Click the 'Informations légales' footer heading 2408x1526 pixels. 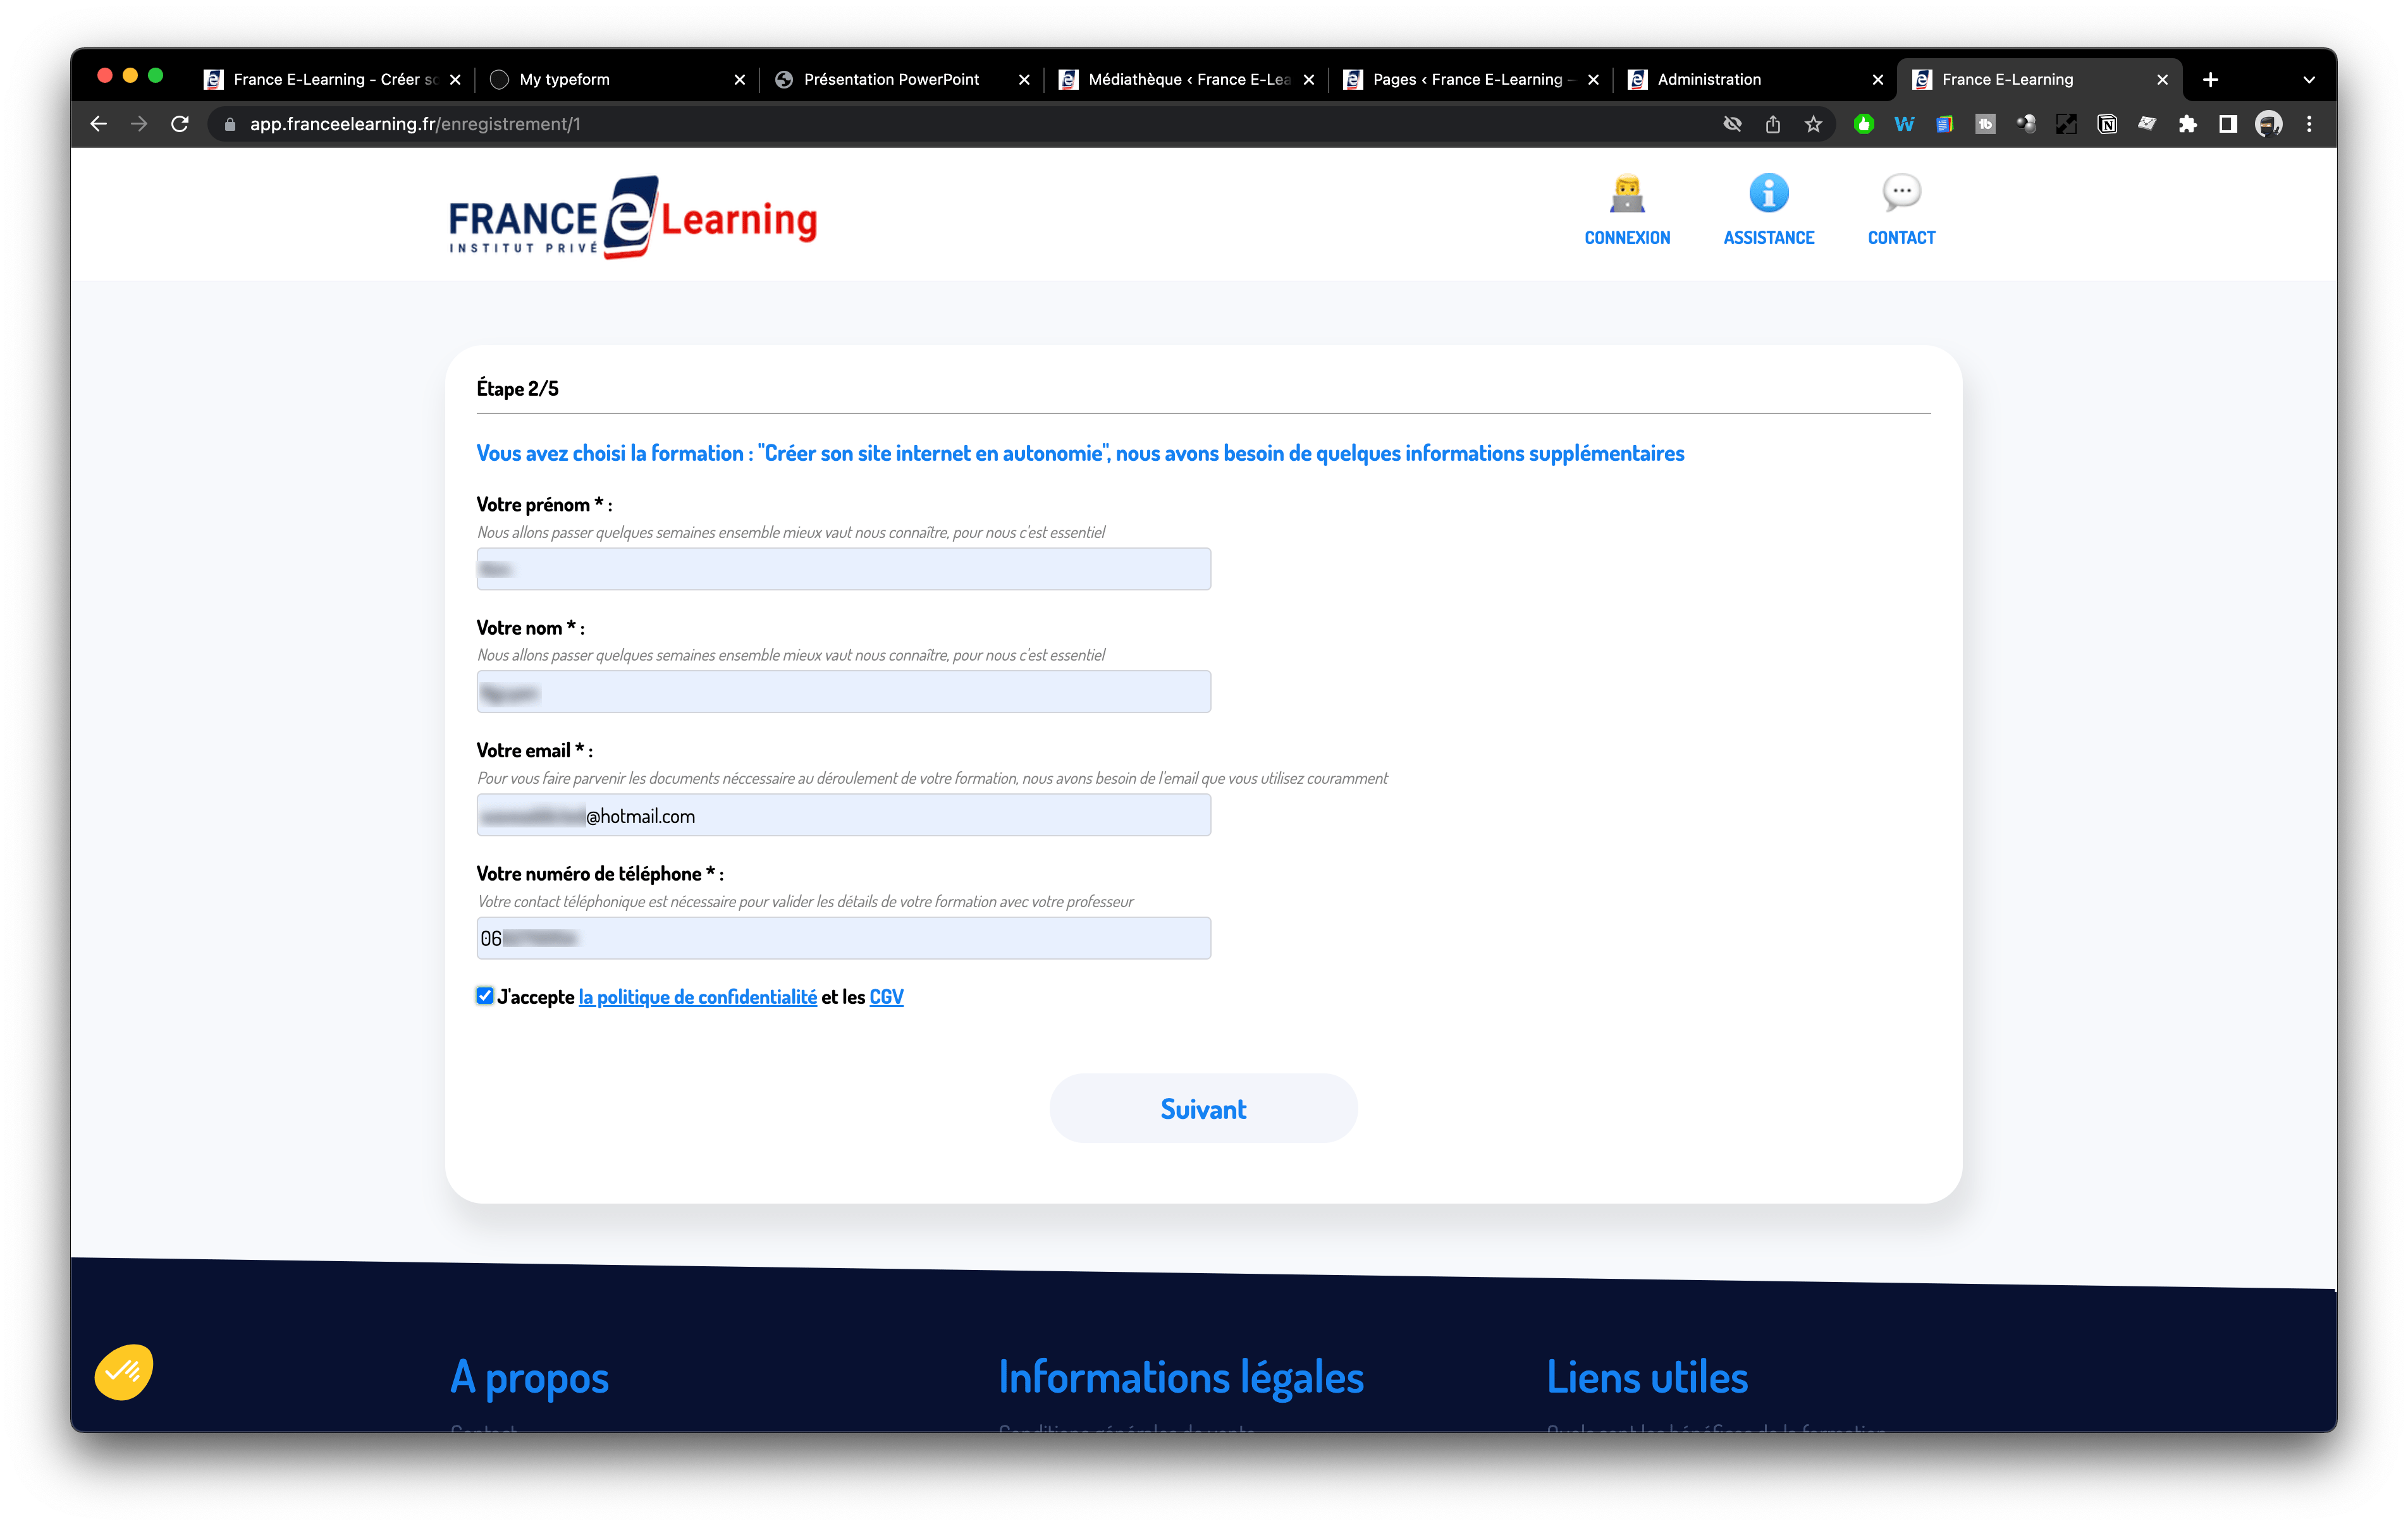(x=1181, y=1377)
